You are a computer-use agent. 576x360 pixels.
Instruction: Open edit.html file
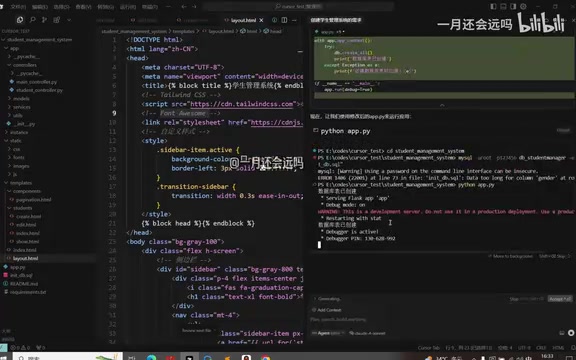tap(26, 225)
